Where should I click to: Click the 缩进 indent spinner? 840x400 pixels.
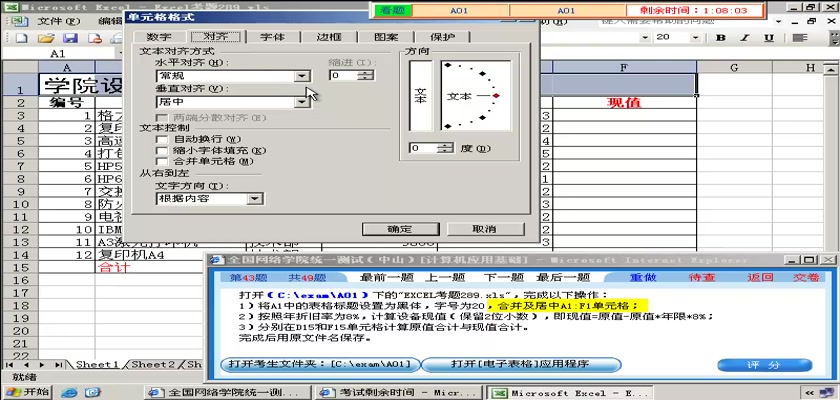click(x=367, y=76)
